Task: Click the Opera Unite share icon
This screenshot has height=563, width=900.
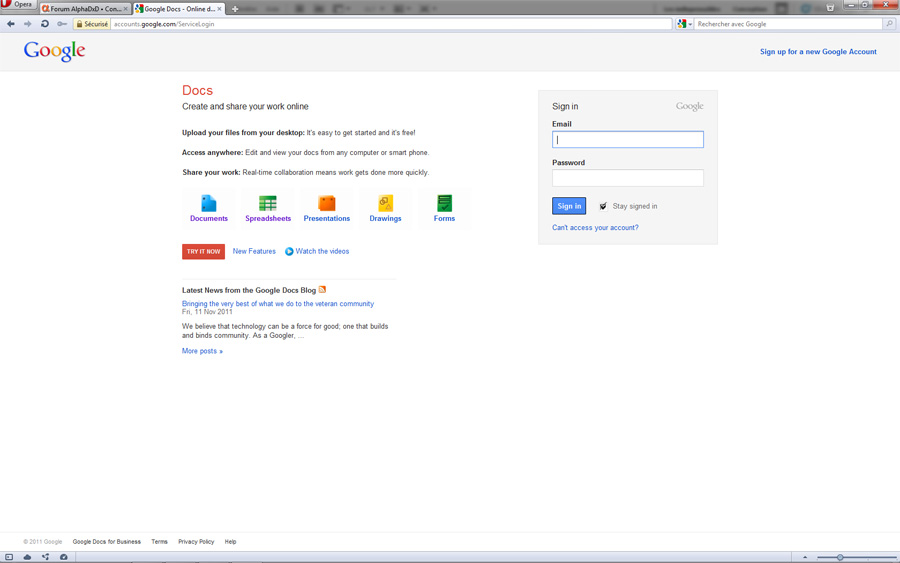Action: point(45,557)
